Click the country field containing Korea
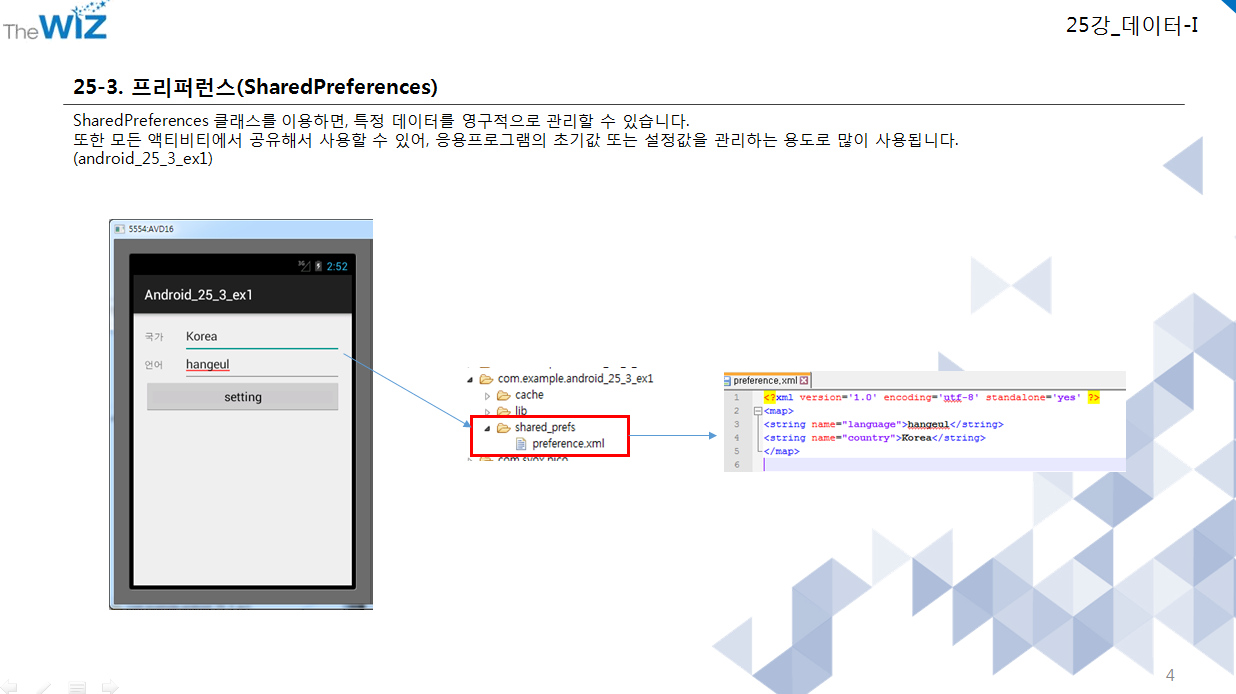This screenshot has width=1236, height=694. coord(262,337)
